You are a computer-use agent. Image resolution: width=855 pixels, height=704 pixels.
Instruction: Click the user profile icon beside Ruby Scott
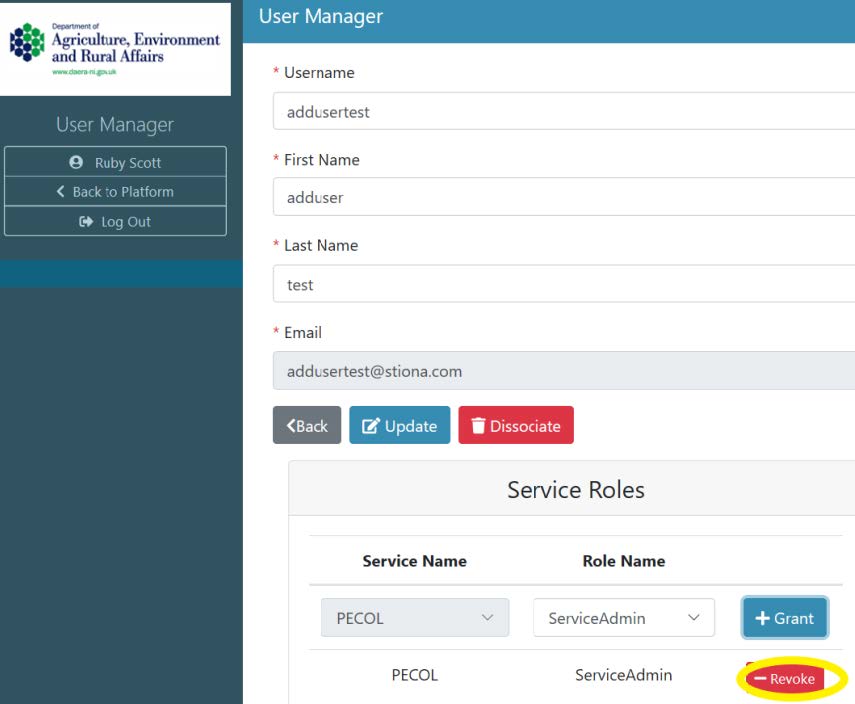tap(75, 161)
